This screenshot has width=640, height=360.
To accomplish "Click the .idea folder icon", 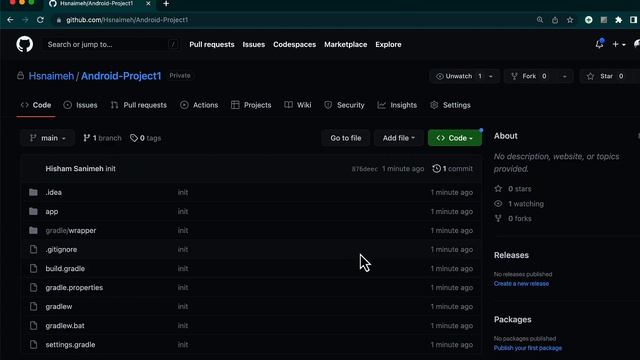I will pyautogui.click(x=33, y=192).
